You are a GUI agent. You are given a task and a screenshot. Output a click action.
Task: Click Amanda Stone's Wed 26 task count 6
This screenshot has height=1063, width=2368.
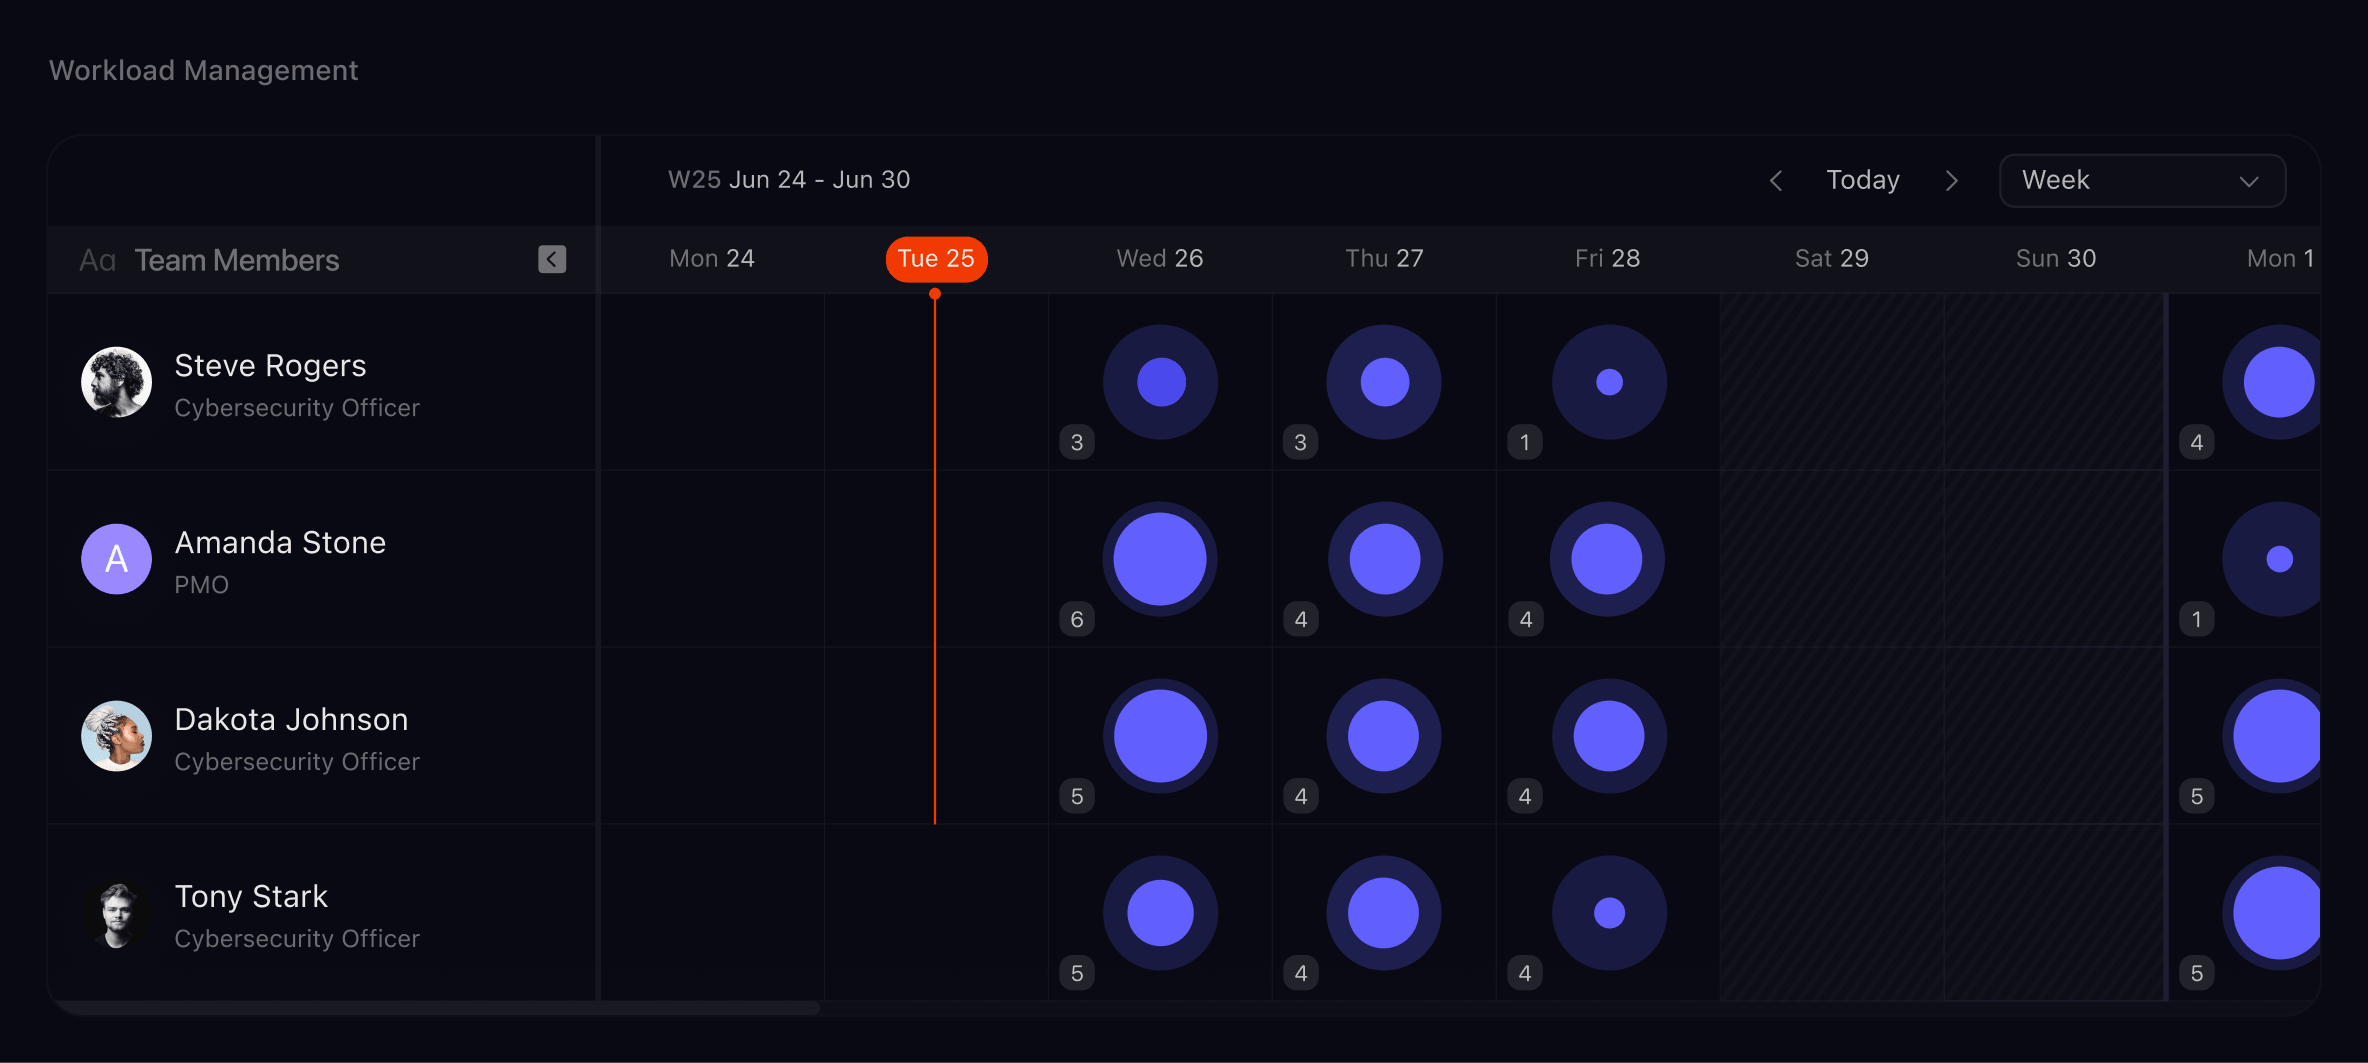(1077, 619)
